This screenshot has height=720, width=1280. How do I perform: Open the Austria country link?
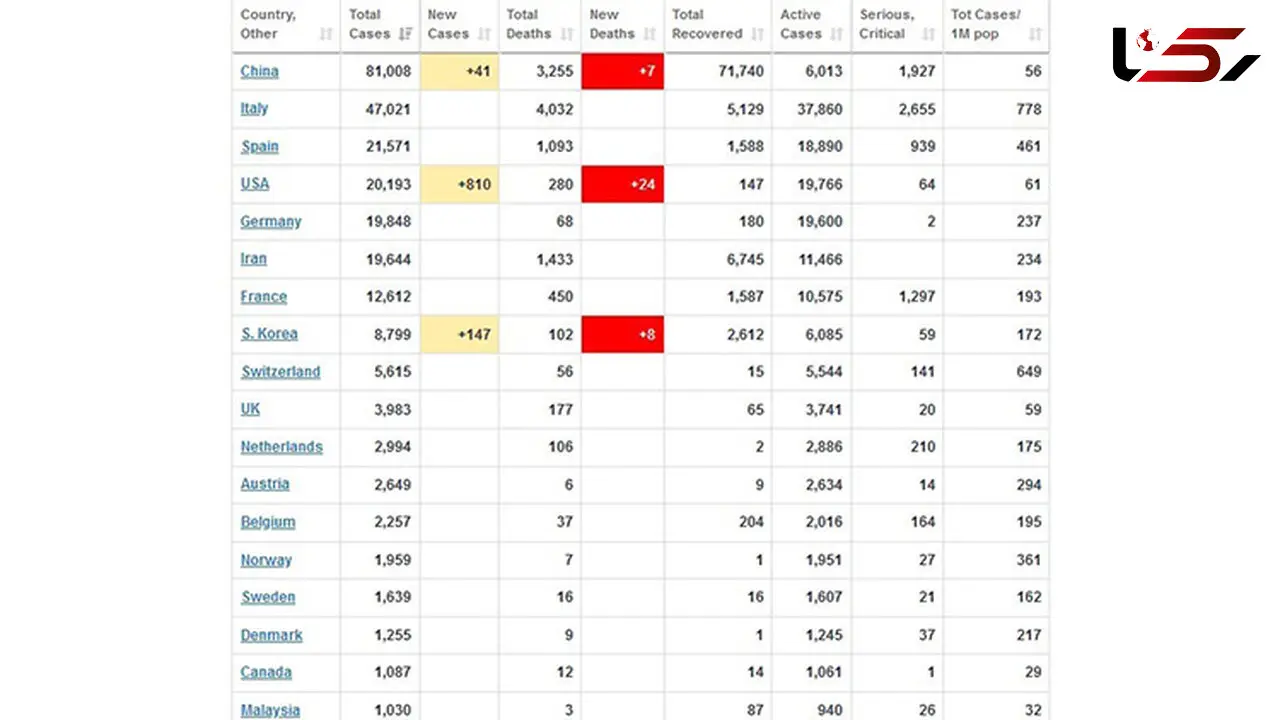[x=264, y=484]
